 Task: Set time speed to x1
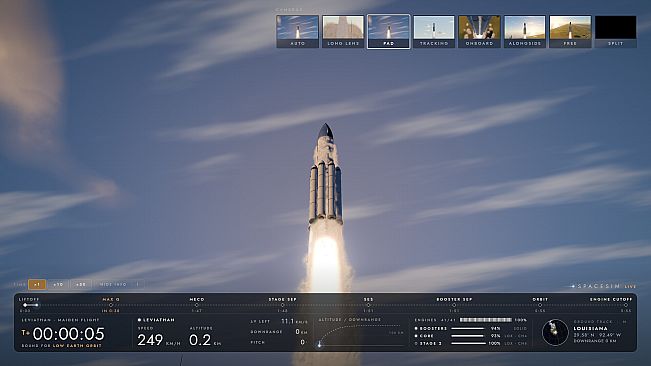tap(37, 285)
